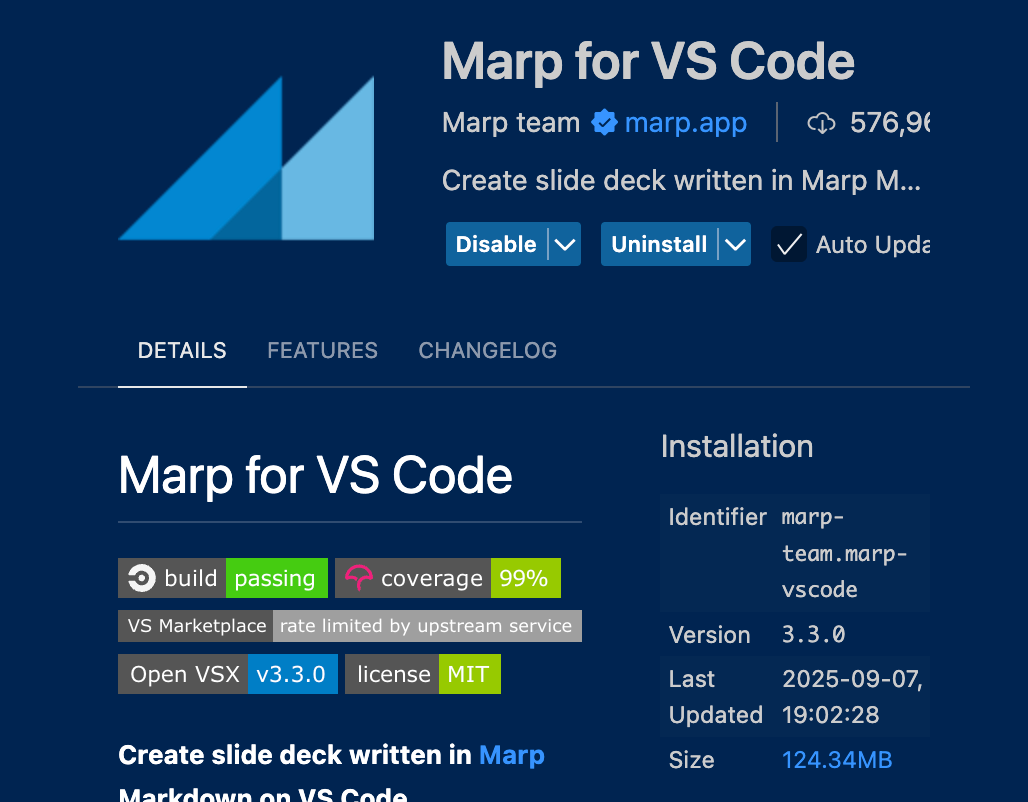
Task: Click the Marp for VS Code readme heading
Action: [x=315, y=475]
